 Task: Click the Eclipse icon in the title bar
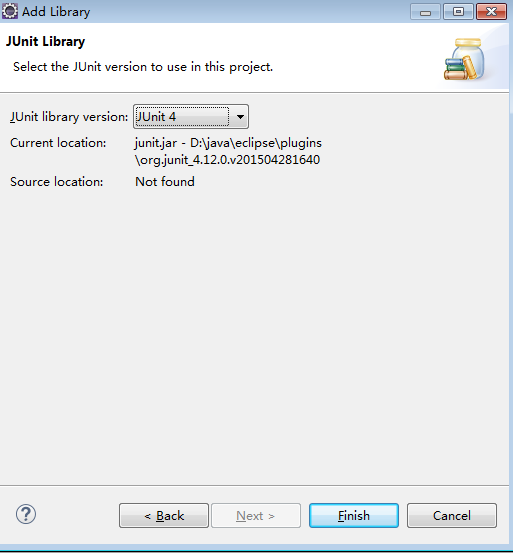point(10,11)
